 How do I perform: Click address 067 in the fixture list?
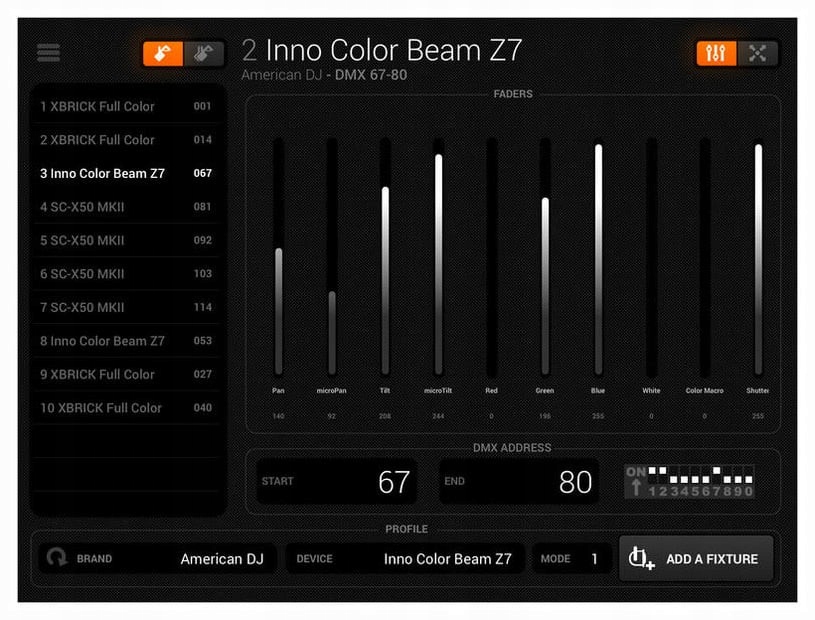203,174
